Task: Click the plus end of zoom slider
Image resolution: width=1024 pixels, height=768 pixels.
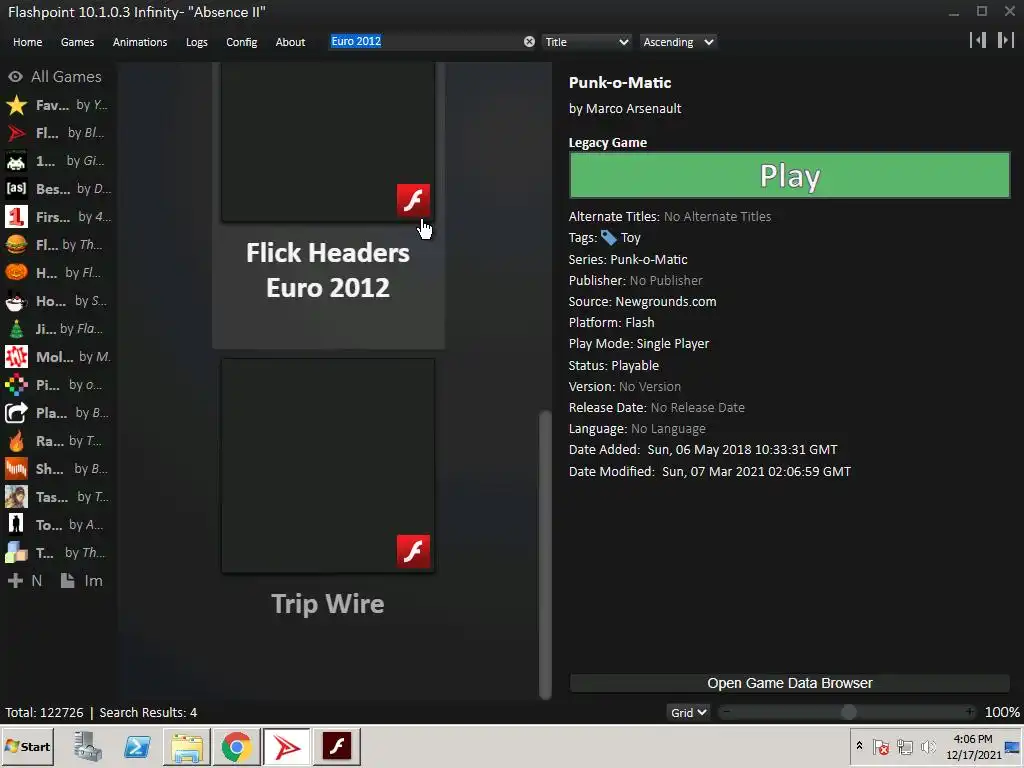Action: coord(970,712)
